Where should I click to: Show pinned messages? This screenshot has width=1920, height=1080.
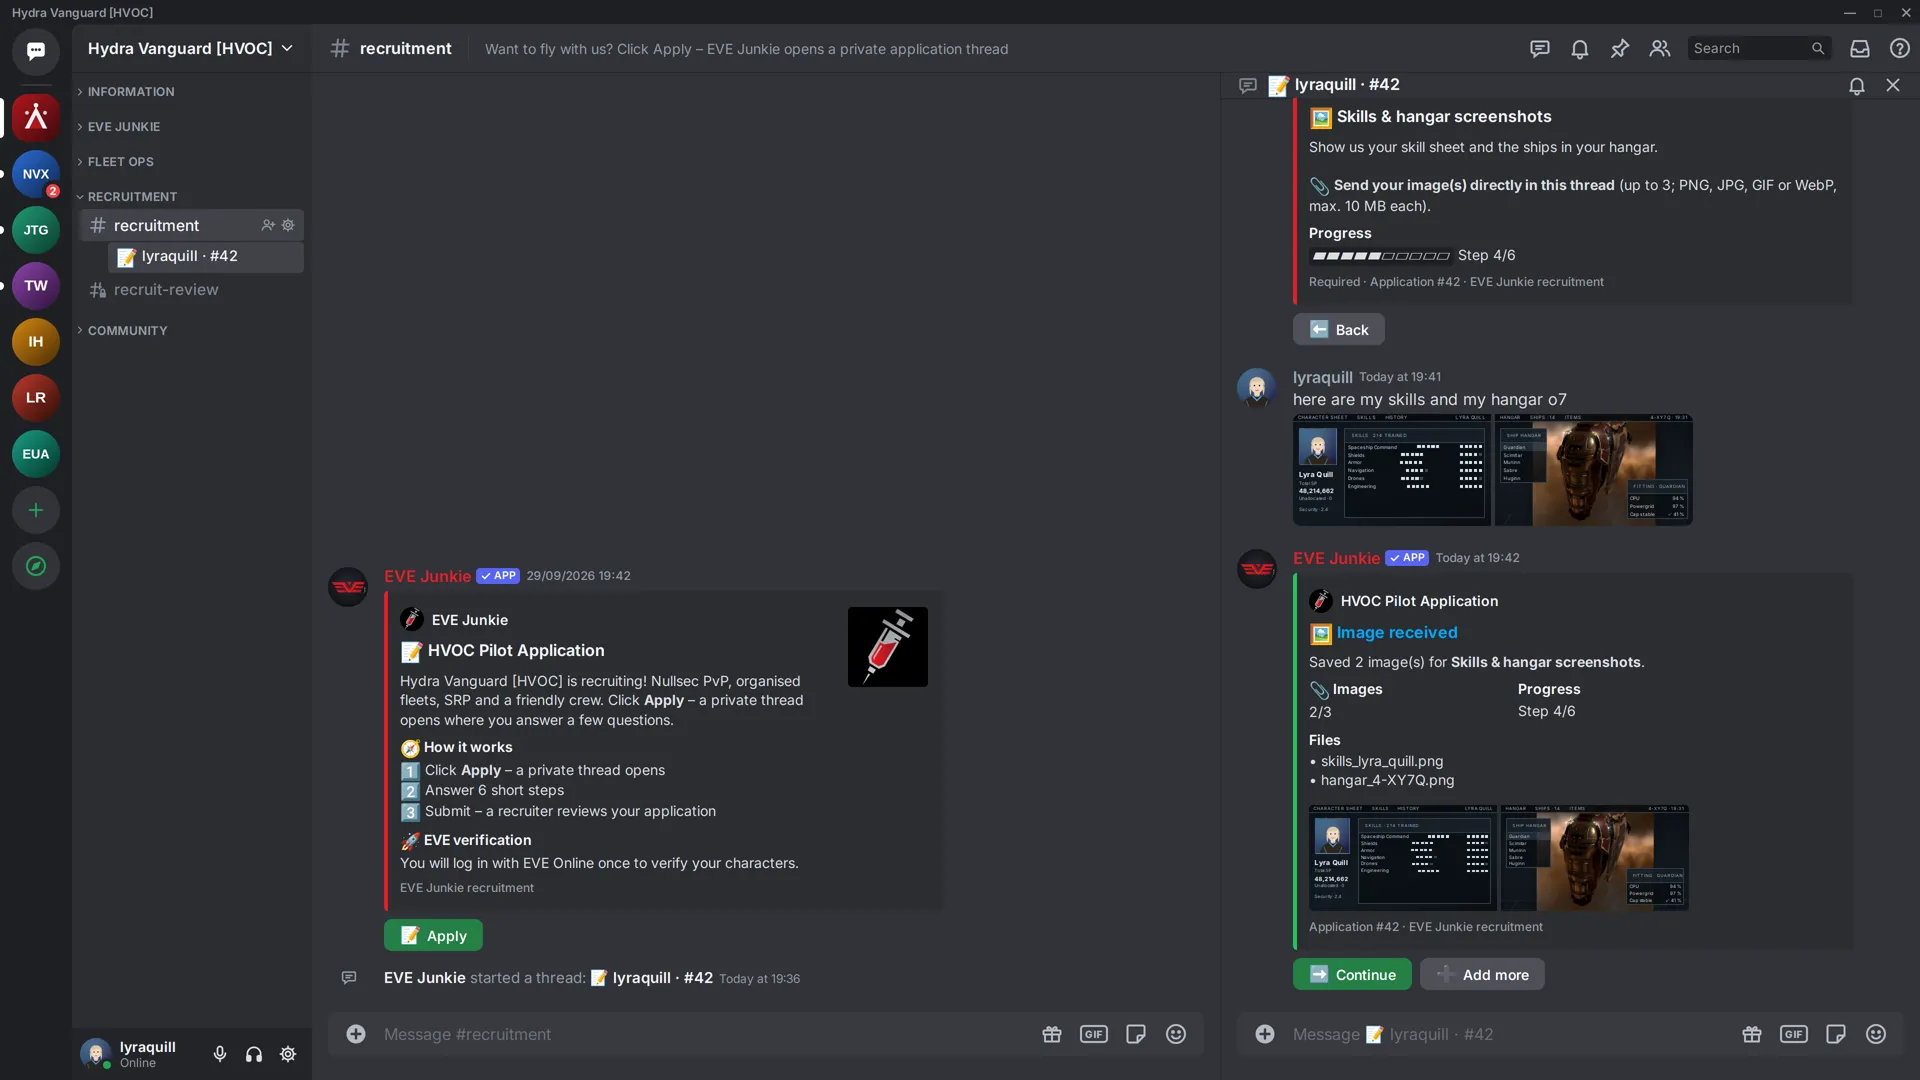tap(1620, 48)
